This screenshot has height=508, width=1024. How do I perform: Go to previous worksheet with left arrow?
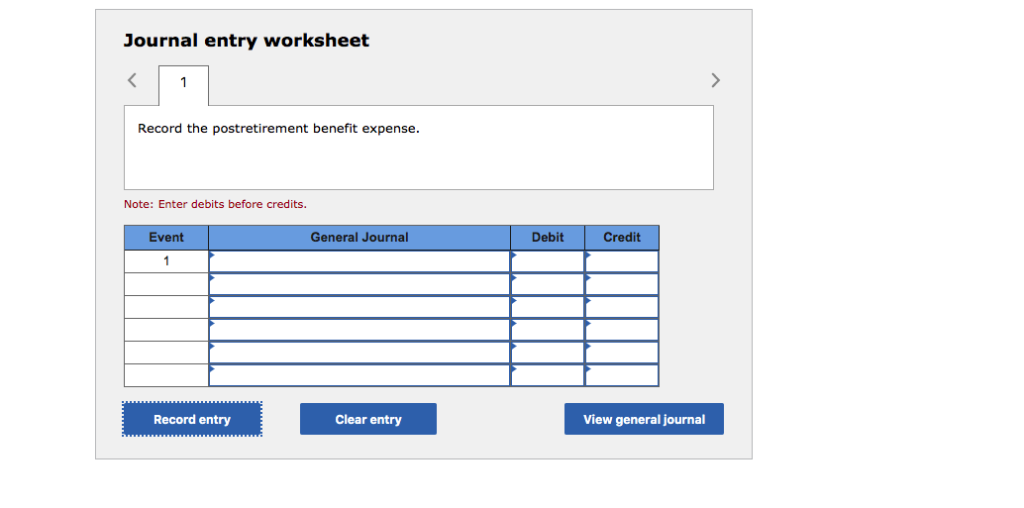coord(132,80)
